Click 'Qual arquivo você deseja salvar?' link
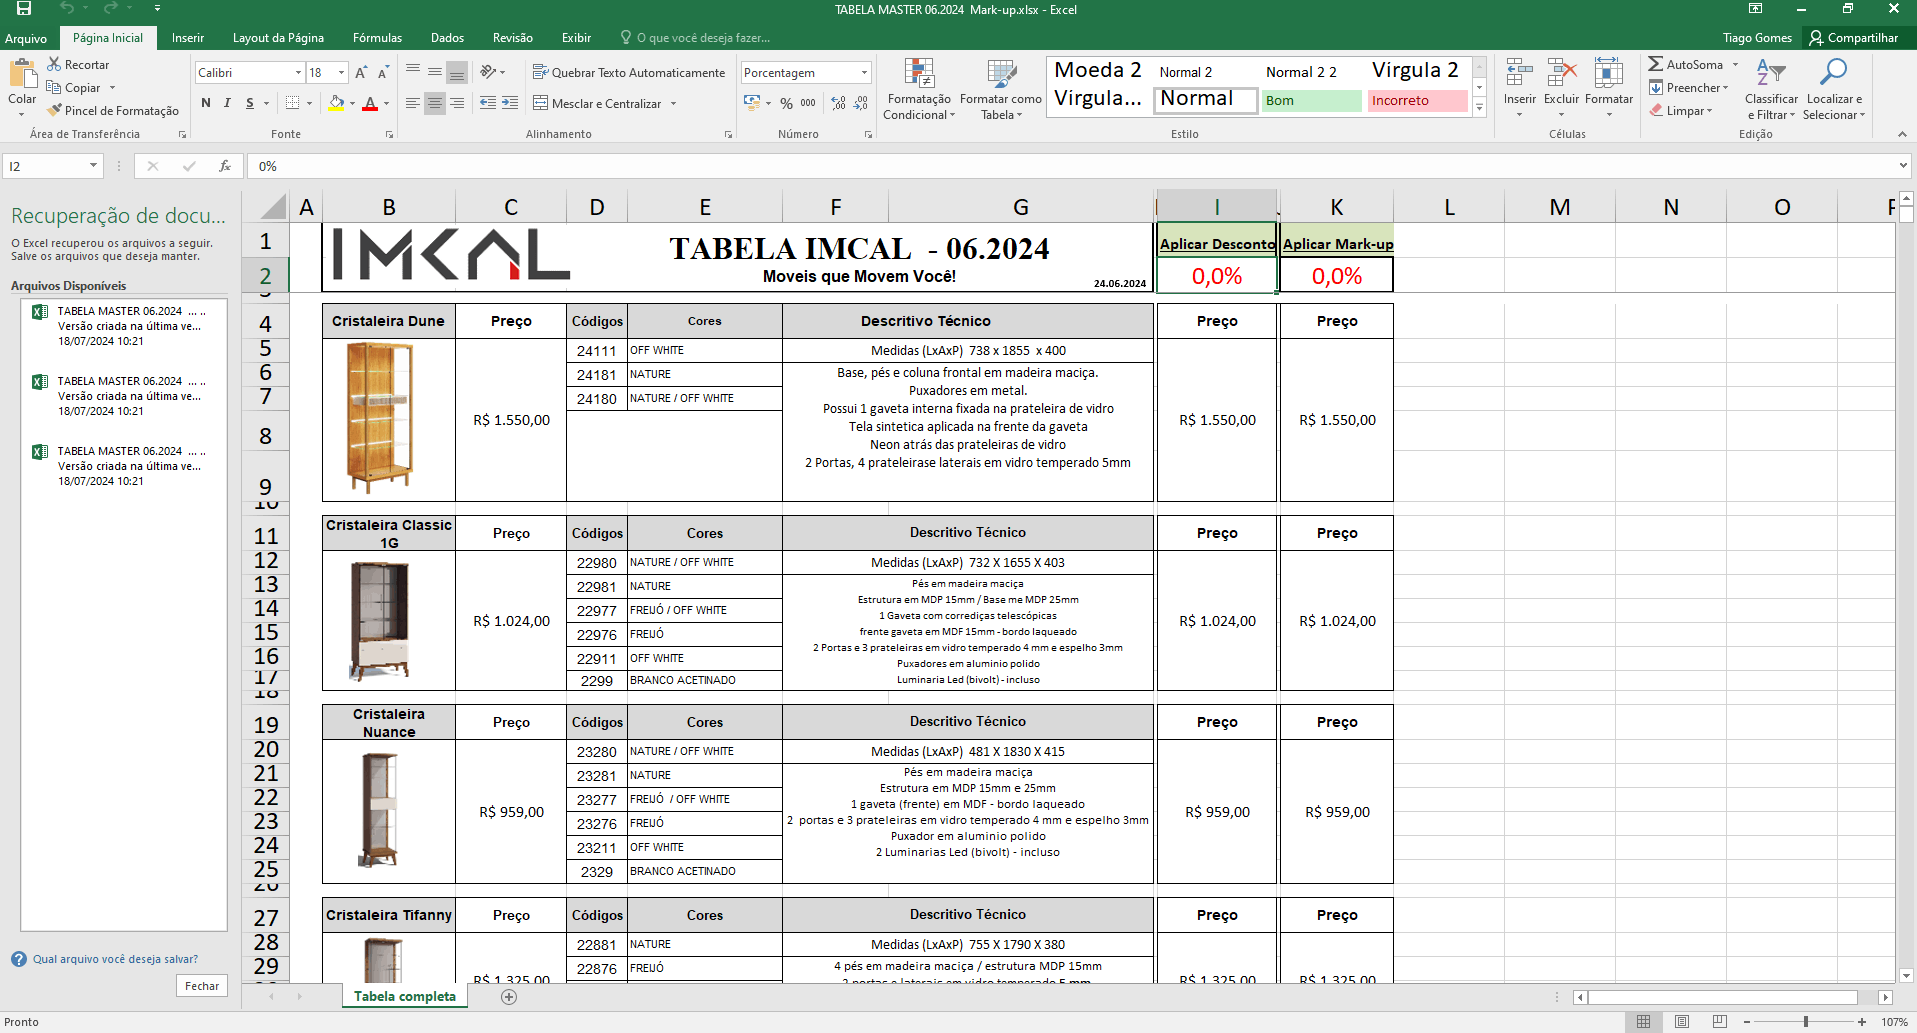1917x1033 pixels. (115, 959)
